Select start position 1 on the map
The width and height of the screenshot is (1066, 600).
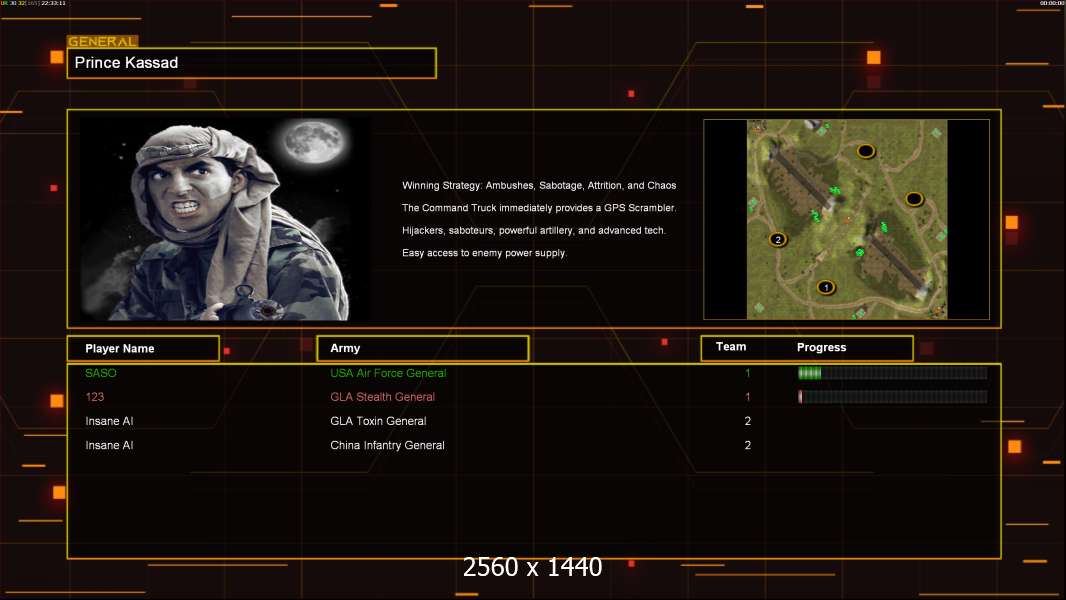826,287
